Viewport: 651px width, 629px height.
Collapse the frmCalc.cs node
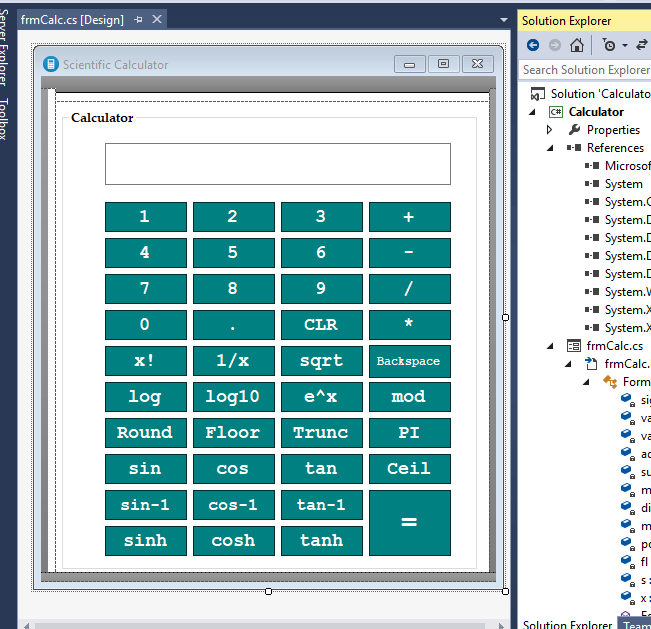pos(550,346)
